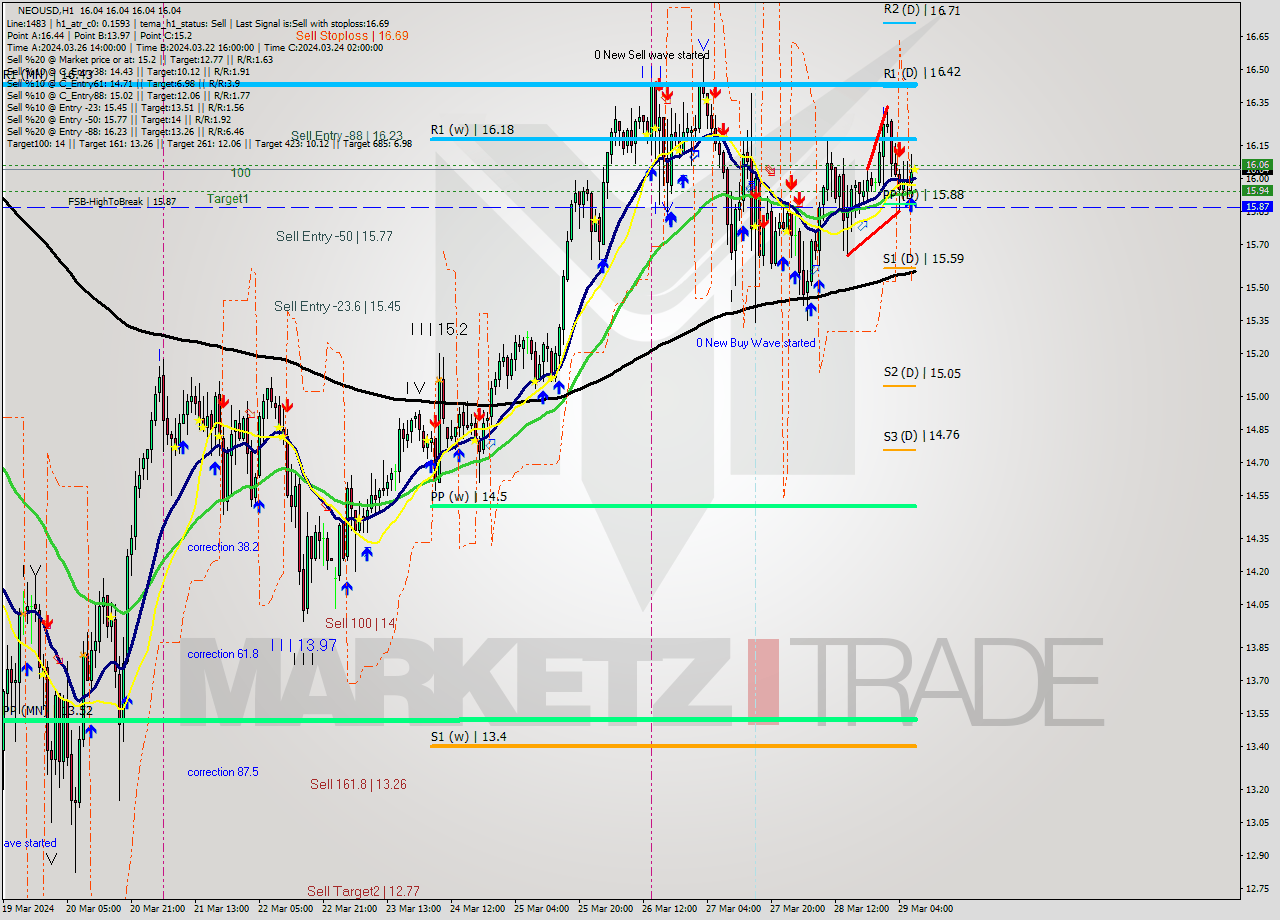The image size is (1280, 920).
Task: Click the 'S2 (D) | 15.05' support label
Action: [922, 373]
